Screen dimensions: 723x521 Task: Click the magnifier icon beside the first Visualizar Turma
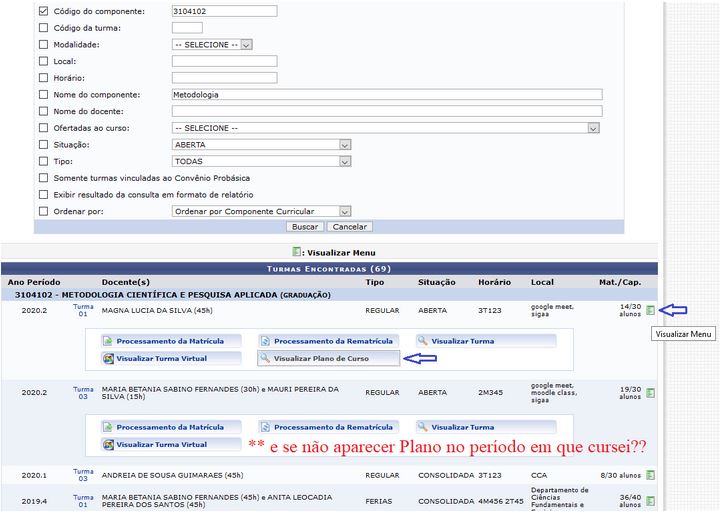pos(423,341)
